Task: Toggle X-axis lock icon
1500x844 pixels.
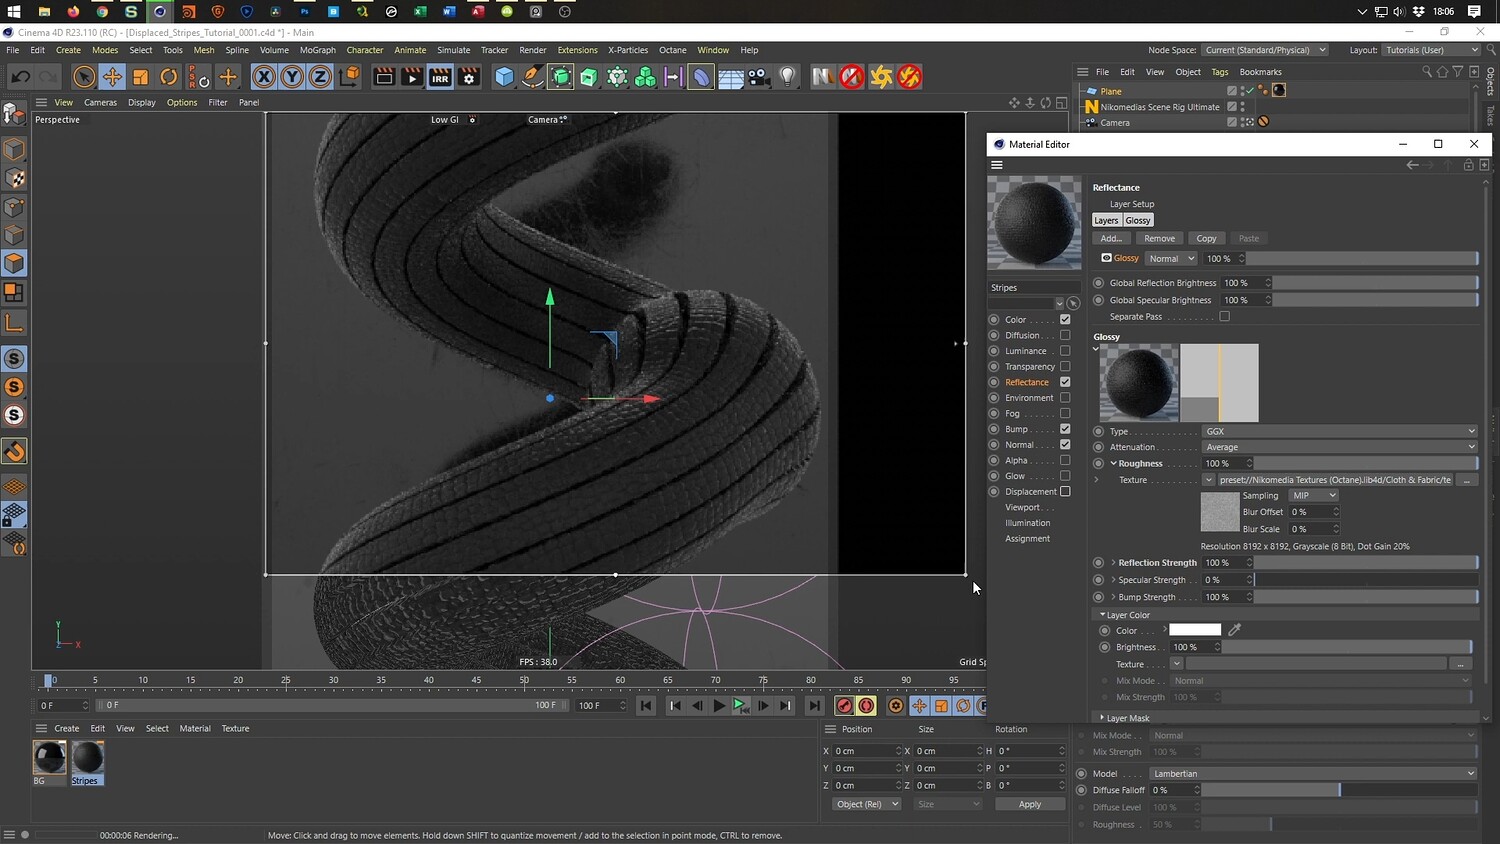Action: [263, 77]
